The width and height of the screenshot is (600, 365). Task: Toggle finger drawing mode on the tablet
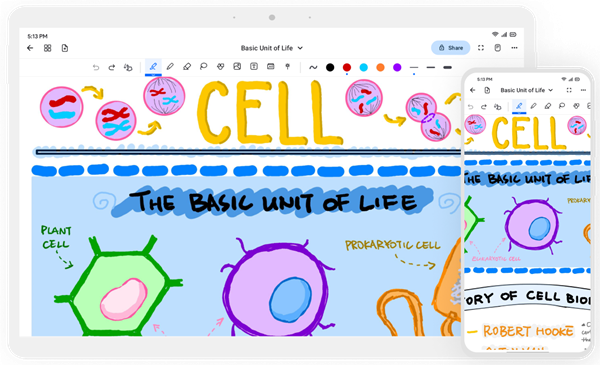[128, 67]
